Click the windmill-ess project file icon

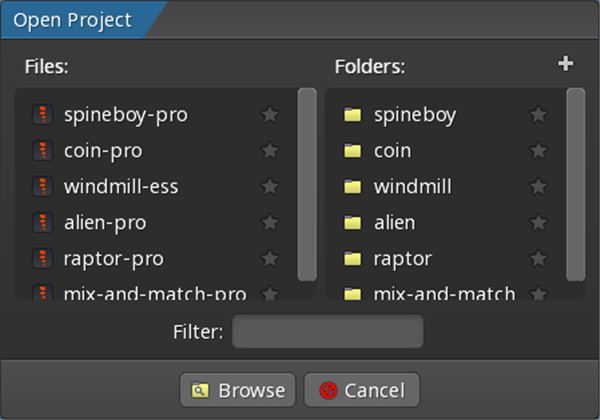click(41, 187)
